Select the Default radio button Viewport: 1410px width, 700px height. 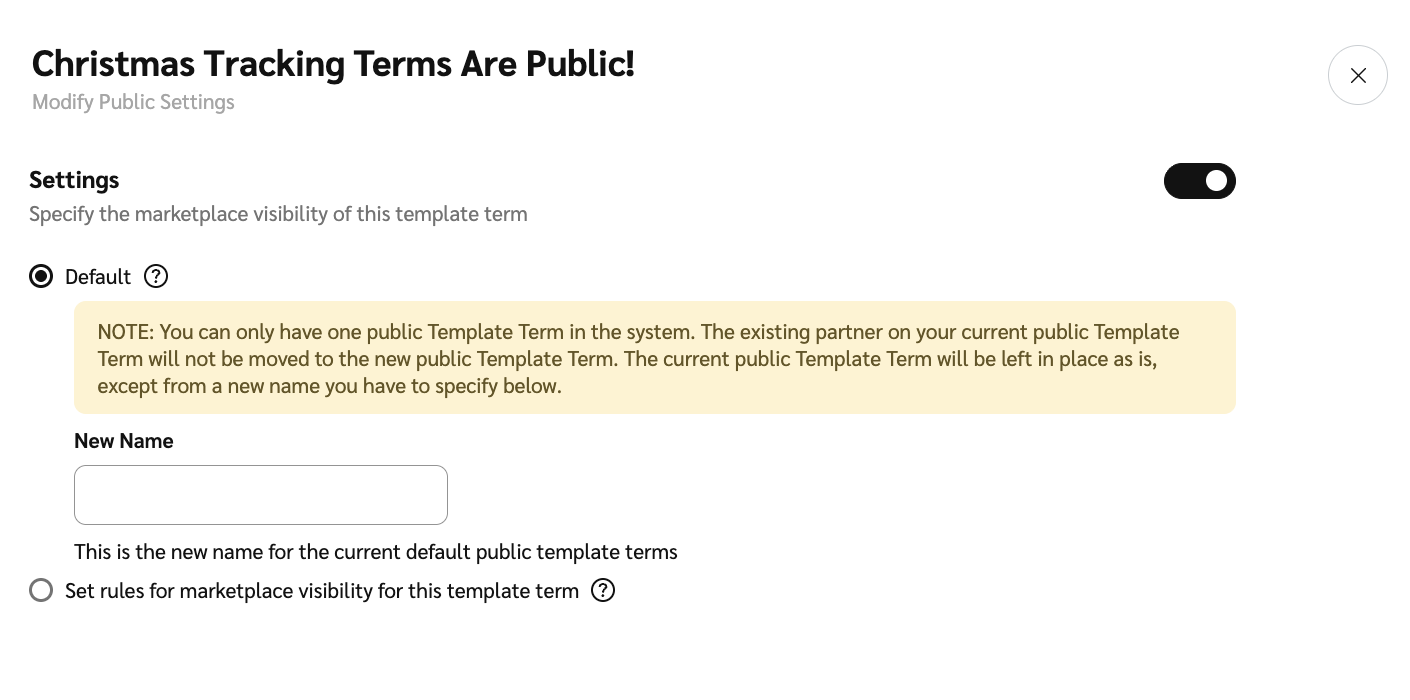(x=41, y=276)
